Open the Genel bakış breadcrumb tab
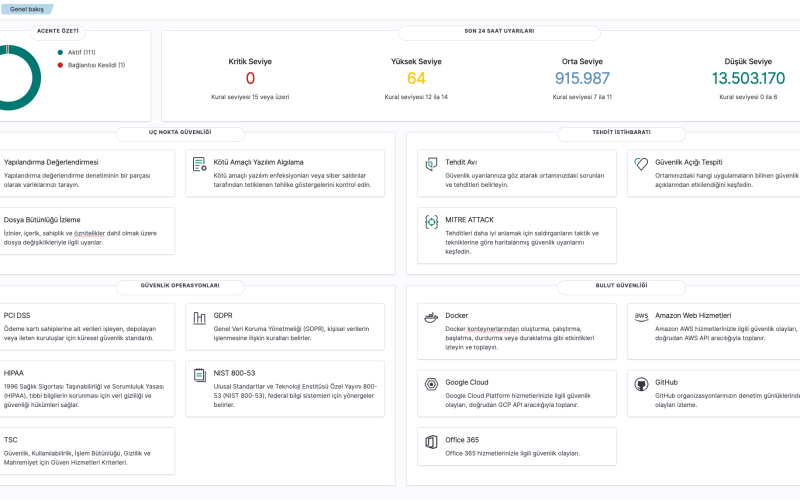800x500 pixels. pos(25,8)
